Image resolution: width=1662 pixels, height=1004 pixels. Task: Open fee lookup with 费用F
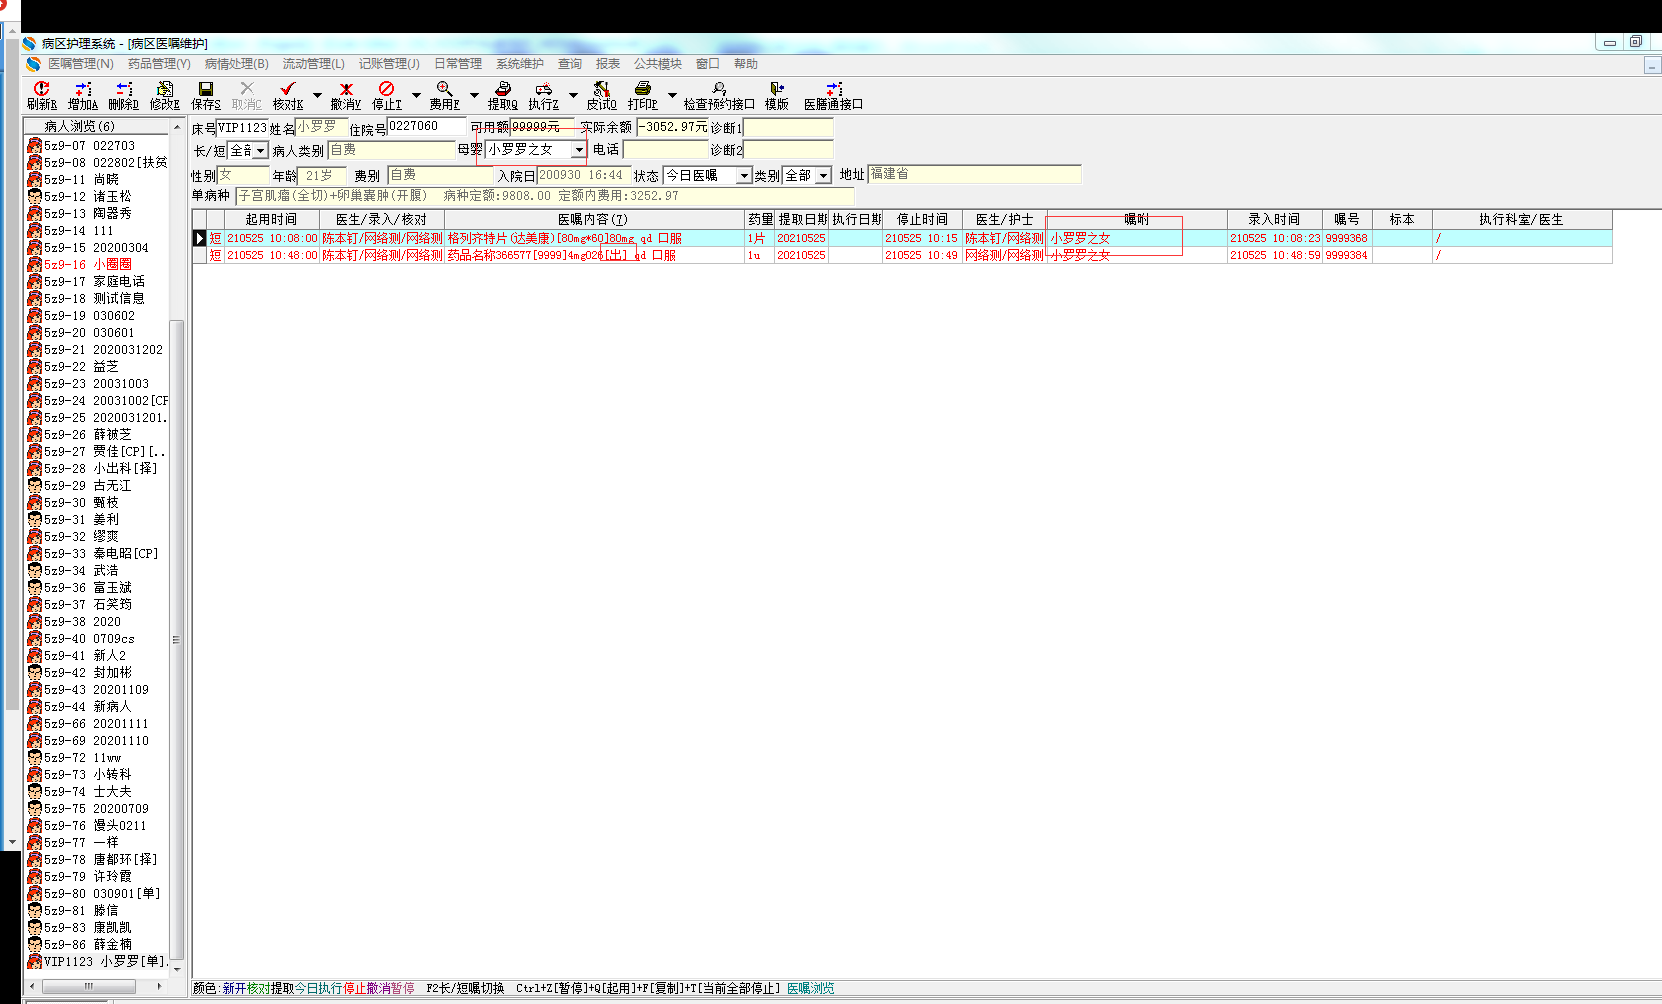point(445,95)
